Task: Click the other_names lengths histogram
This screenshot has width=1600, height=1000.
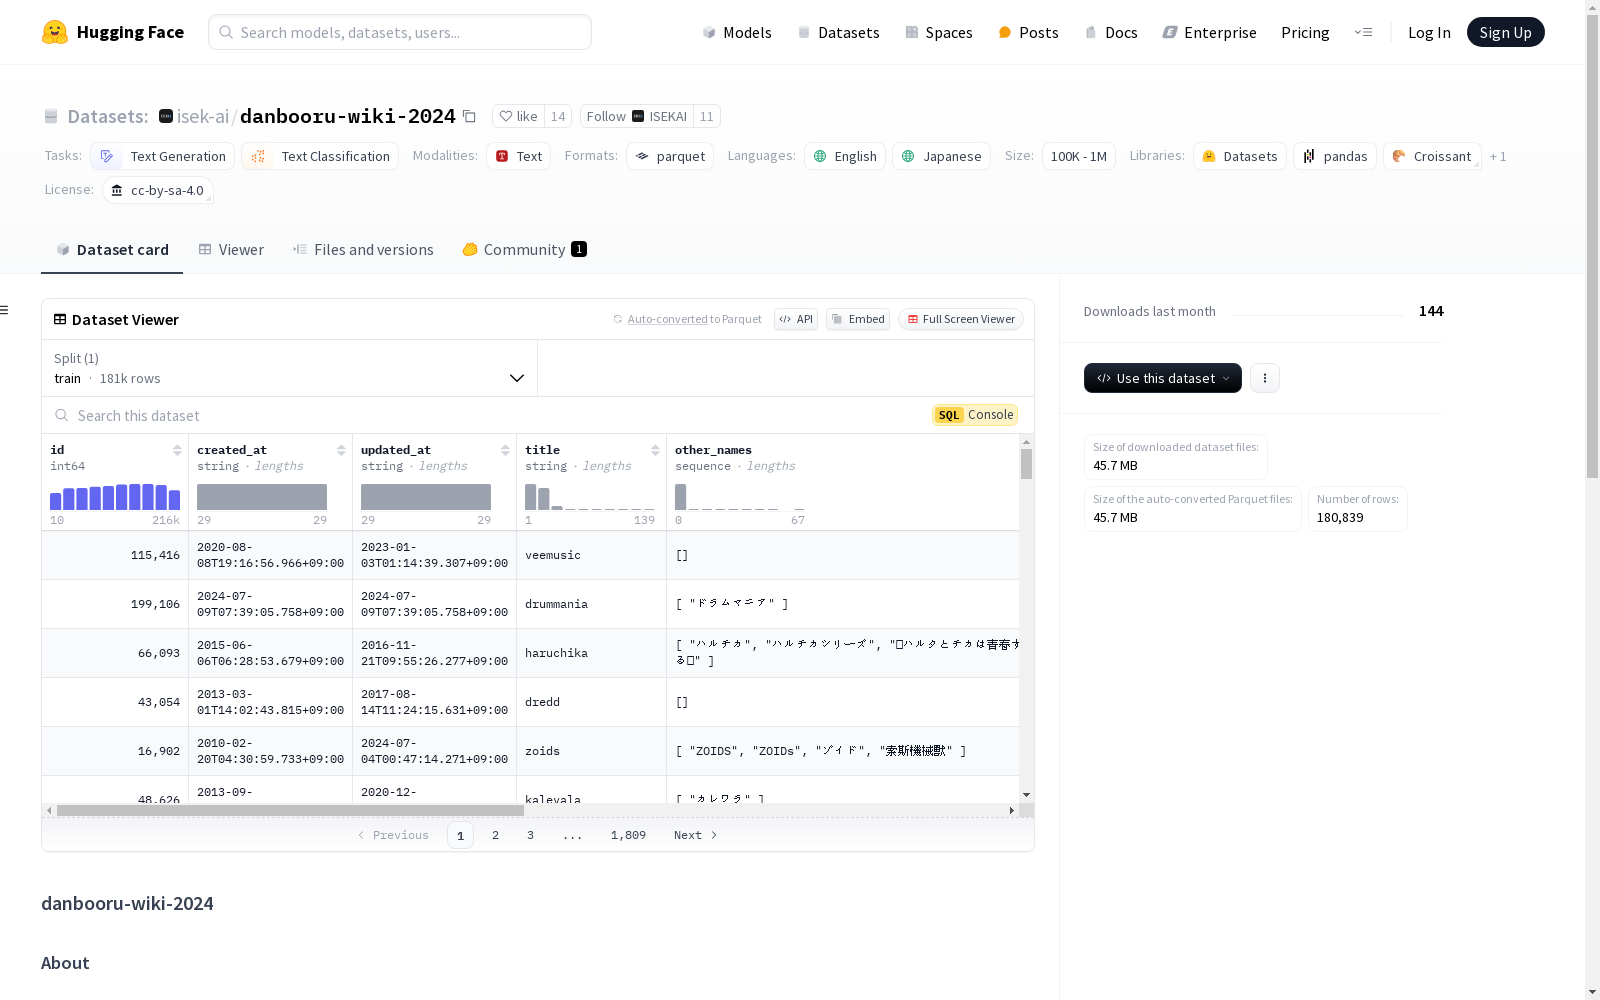Action: 740,497
